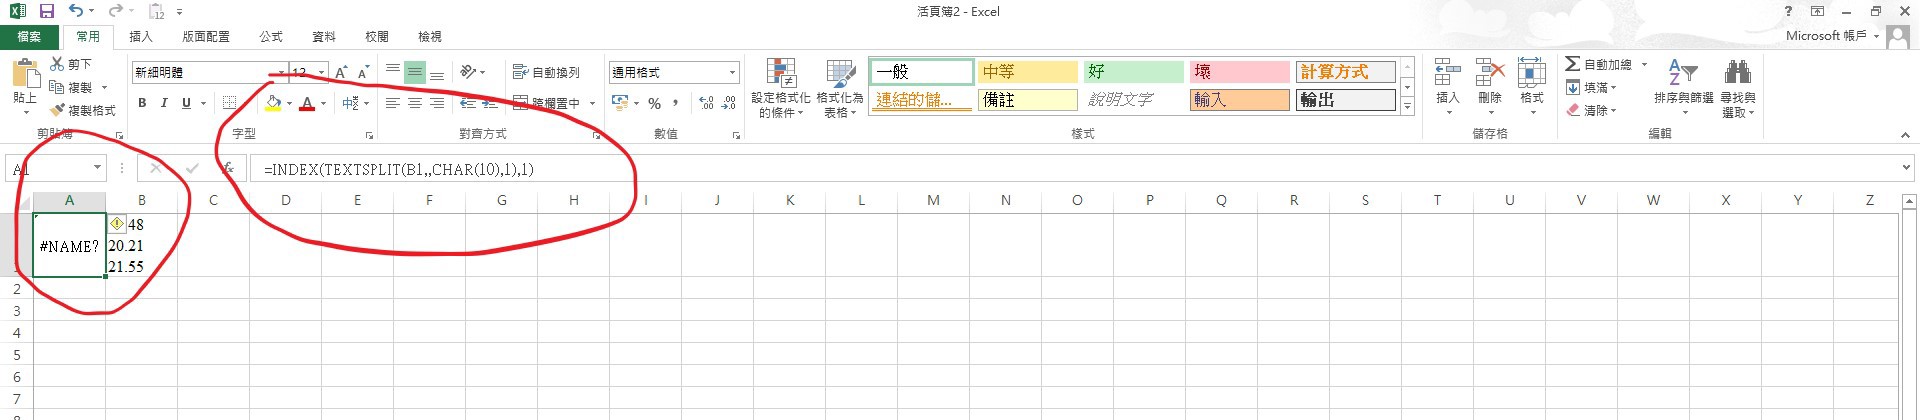Apply comma style to numbers
The height and width of the screenshot is (420, 1920).
[x=676, y=103]
